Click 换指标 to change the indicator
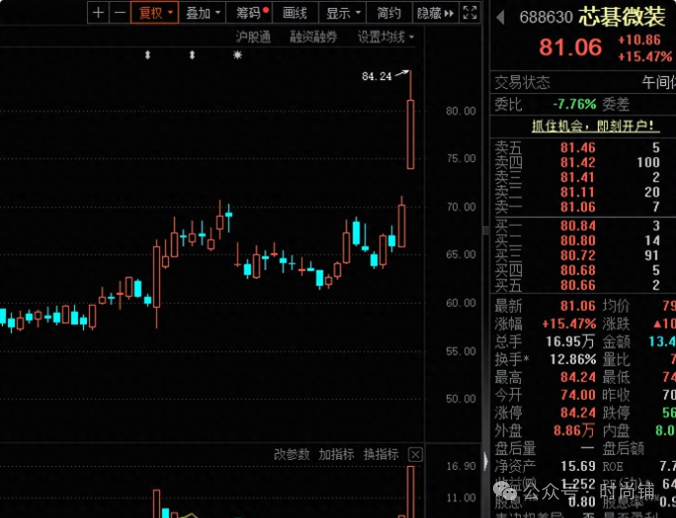676x518 pixels. point(381,454)
